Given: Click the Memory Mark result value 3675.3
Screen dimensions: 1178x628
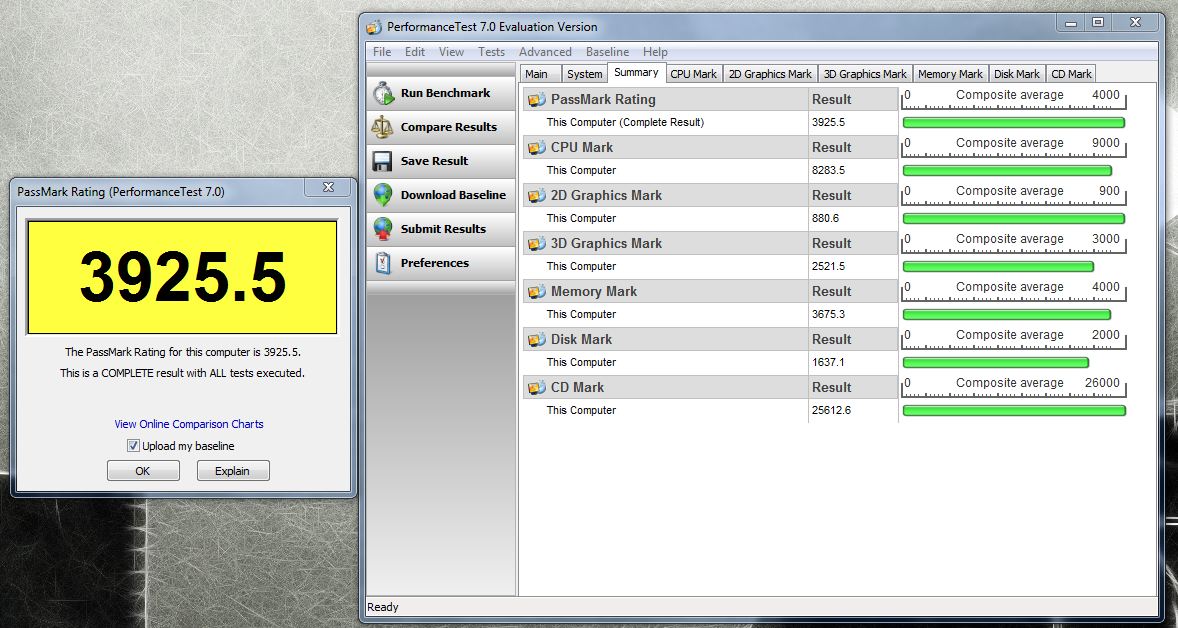Looking at the screenshot, I should (x=828, y=315).
